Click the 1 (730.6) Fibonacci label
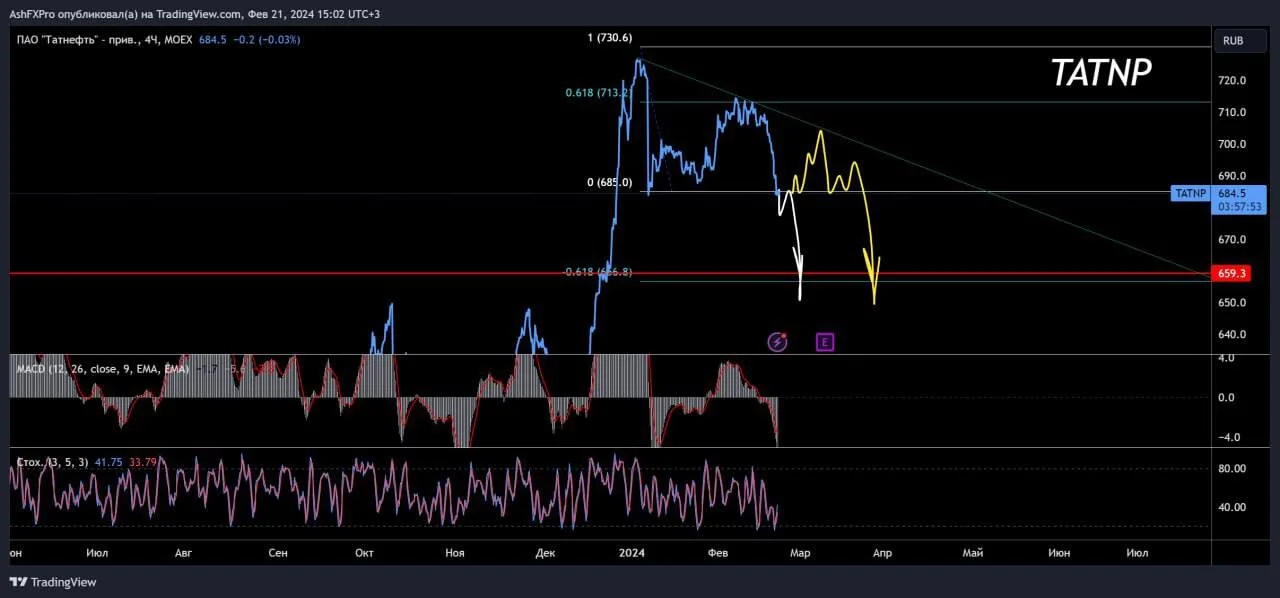This screenshot has width=1280, height=598. click(x=610, y=38)
